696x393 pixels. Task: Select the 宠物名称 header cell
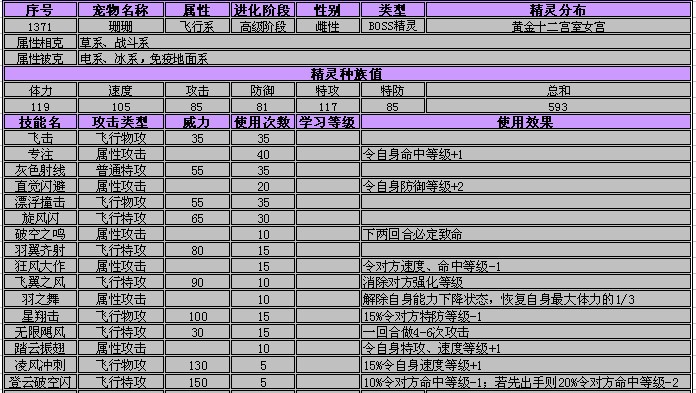pyautogui.click(x=121, y=10)
